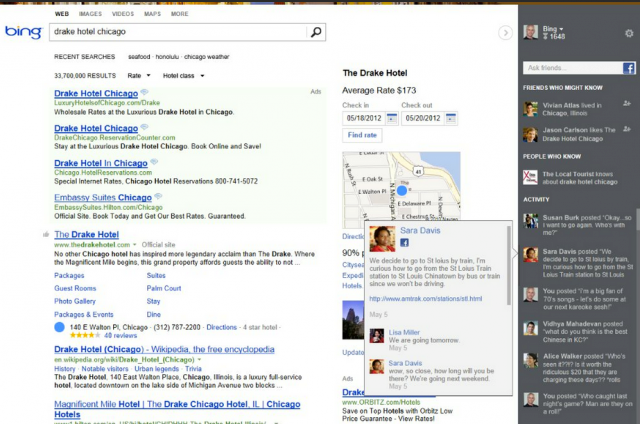
Task: Click the magnifier search button
Action: click(x=316, y=32)
